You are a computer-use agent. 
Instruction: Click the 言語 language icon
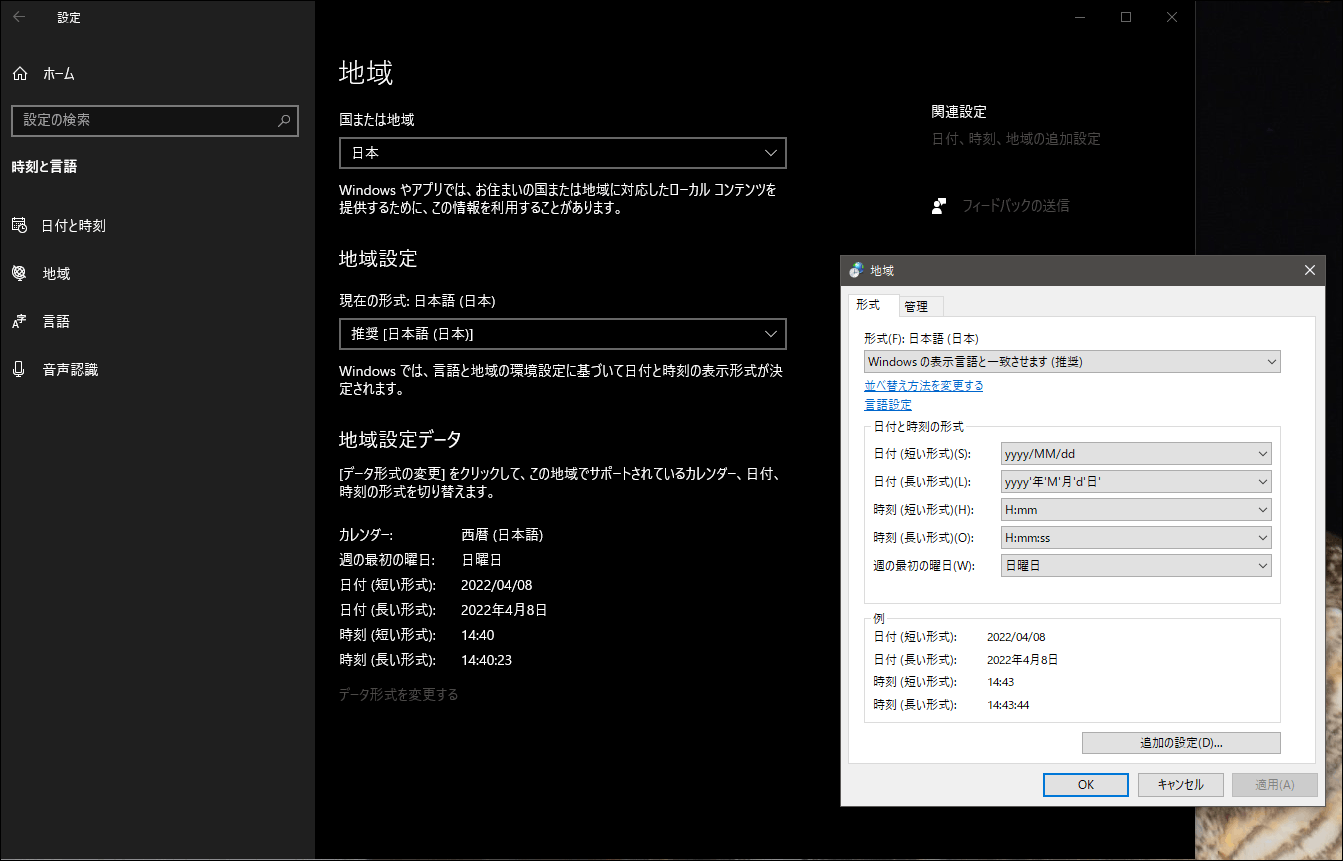19,322
